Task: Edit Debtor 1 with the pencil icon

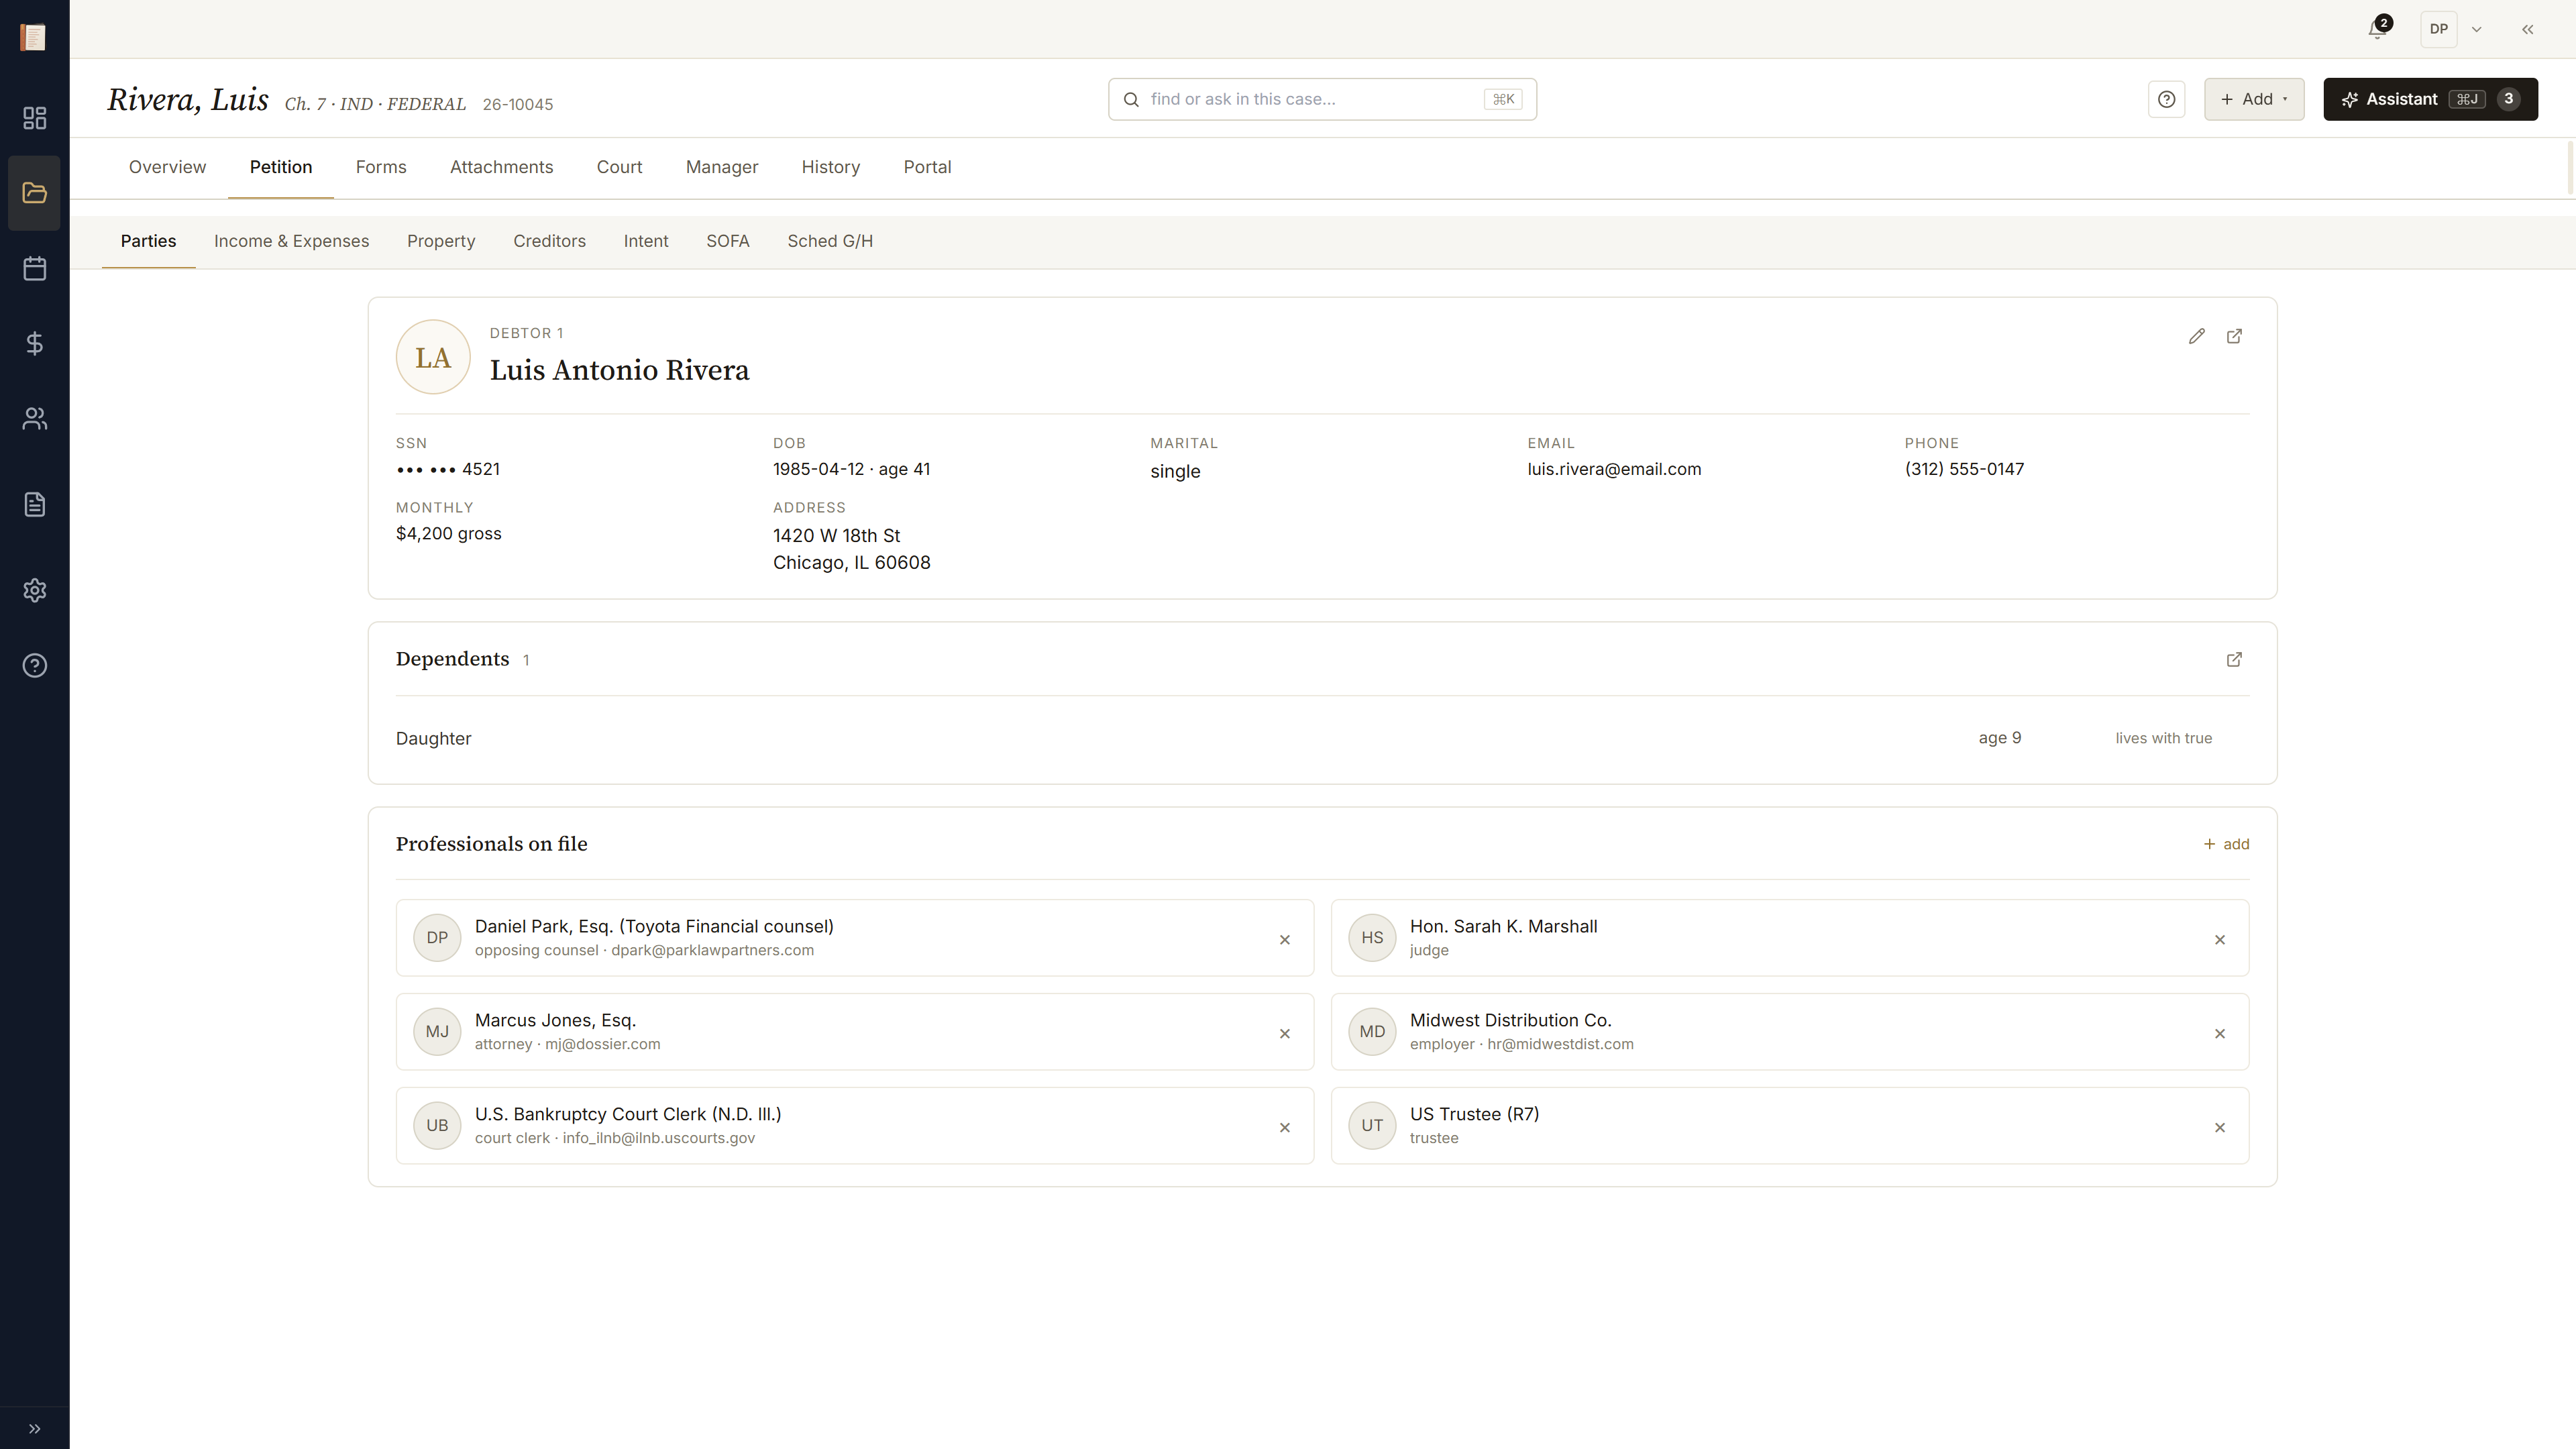Action: (2196, 336)
